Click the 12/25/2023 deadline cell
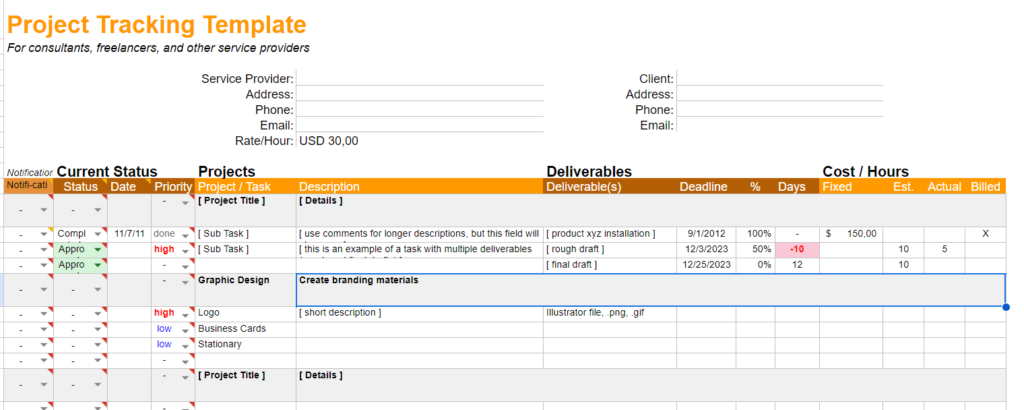 tap(706, 265)
